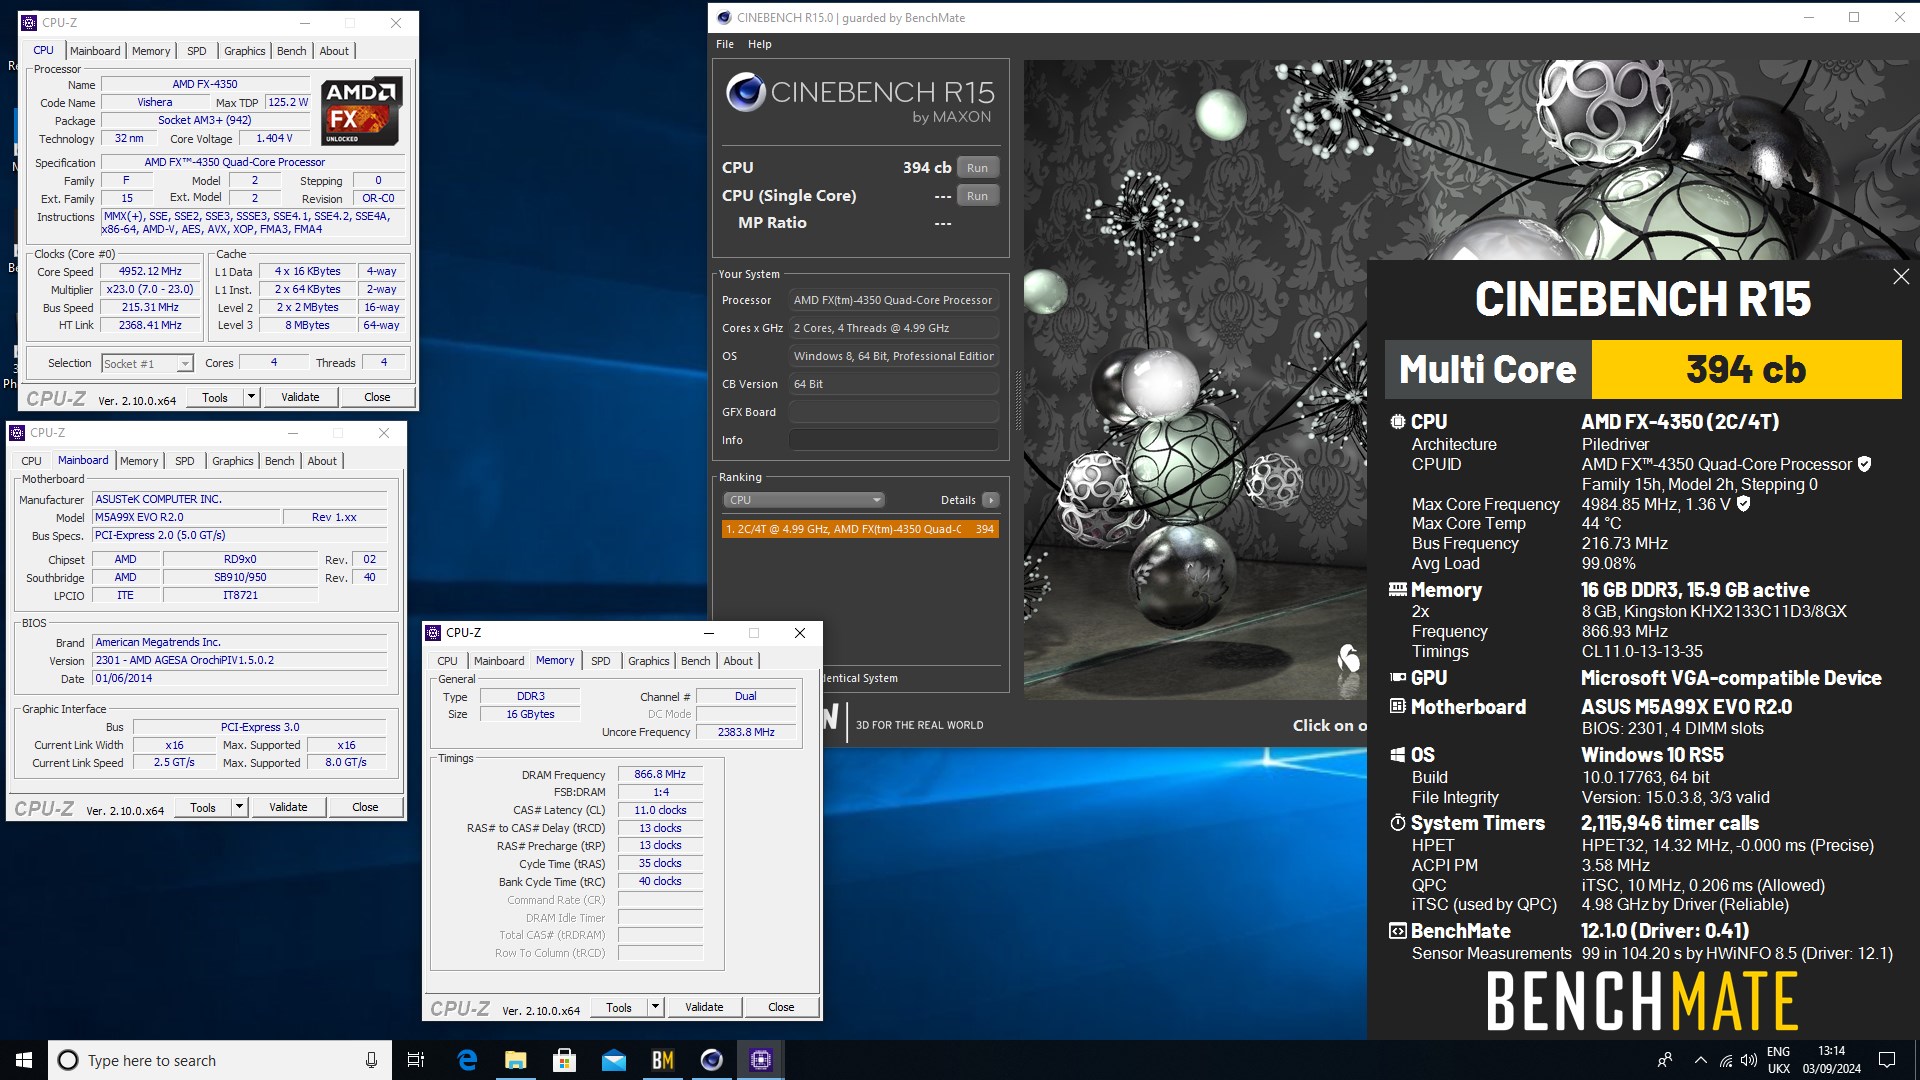Run the CPU multi-core benchmark

click(978, 168)
